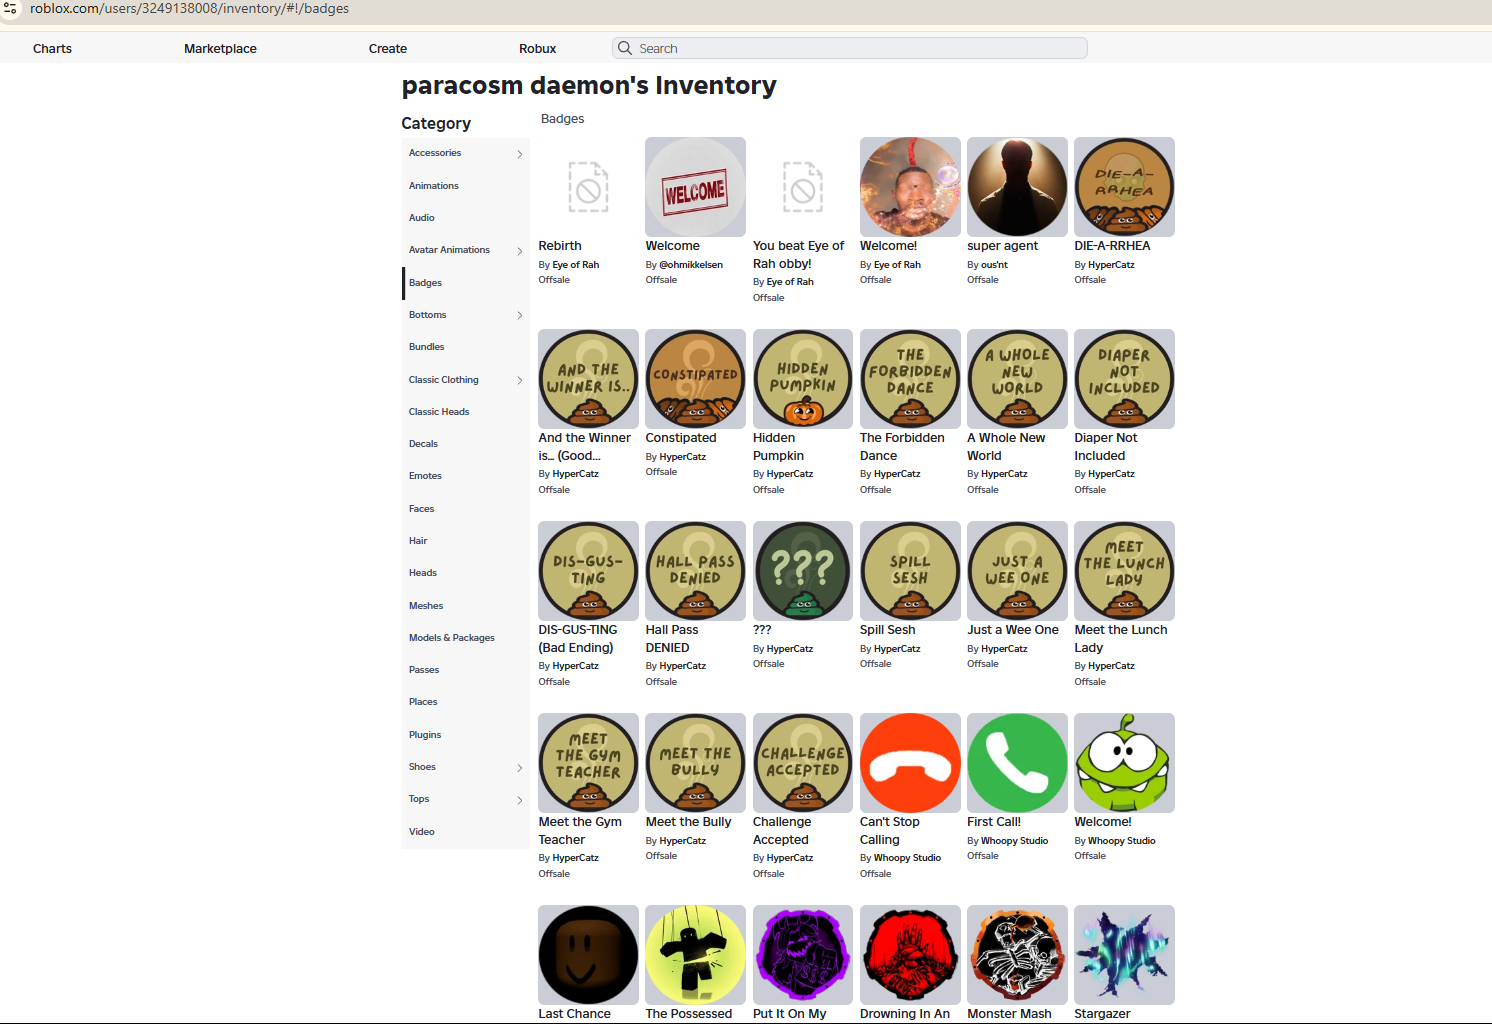Open the Meet the Bully badge icon
1492x1024 pixels.
click(695, 763)
